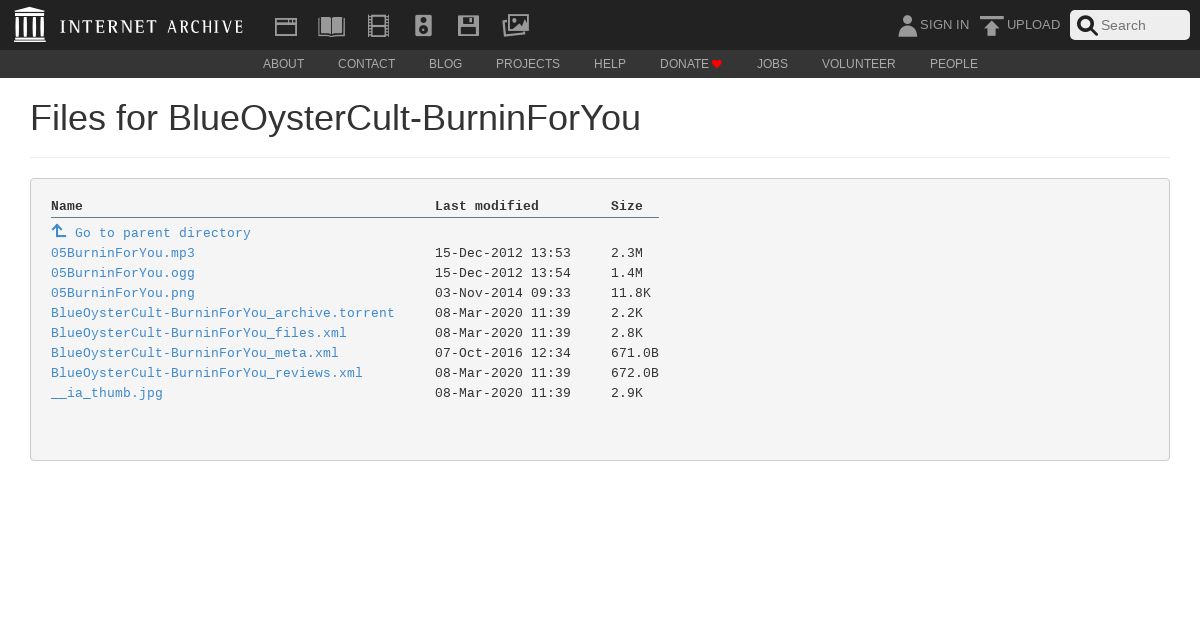1200x630 pixels.
Task: Open the Images icon
Action: pos(515,25)
